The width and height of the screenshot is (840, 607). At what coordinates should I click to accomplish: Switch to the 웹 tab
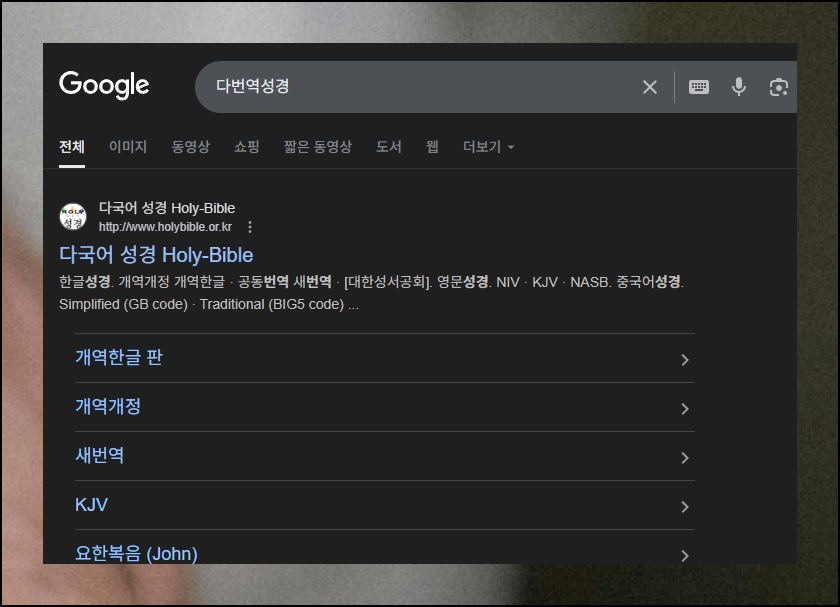432,147
